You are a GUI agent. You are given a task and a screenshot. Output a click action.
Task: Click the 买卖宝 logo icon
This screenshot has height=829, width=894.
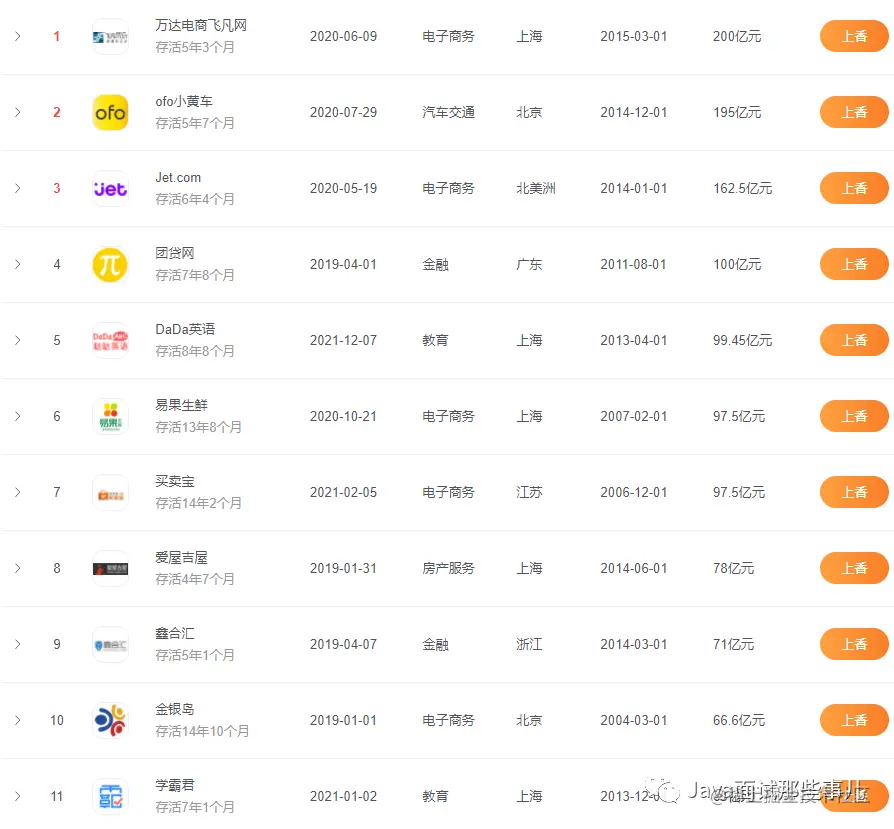point(110,492)
